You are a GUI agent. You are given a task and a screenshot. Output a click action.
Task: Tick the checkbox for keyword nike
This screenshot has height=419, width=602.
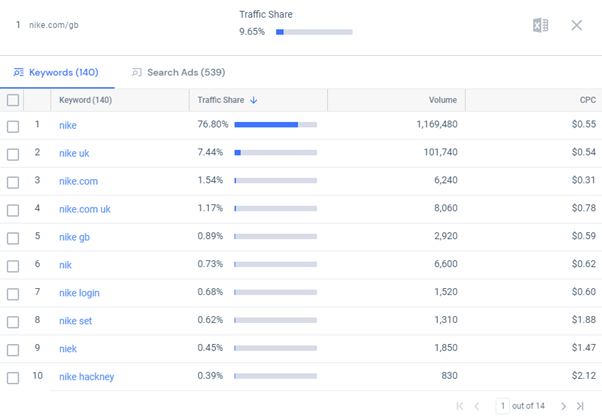pos(13,126)
